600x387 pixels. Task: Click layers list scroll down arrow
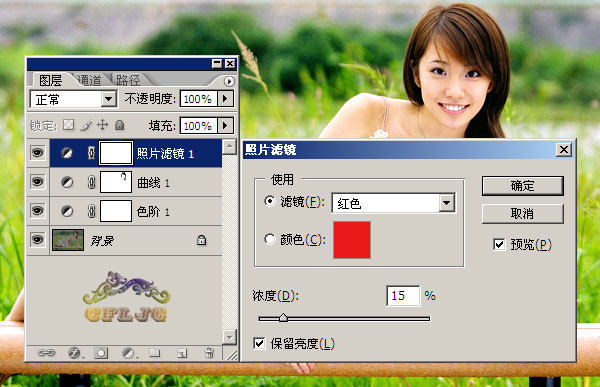click(229, 337)
